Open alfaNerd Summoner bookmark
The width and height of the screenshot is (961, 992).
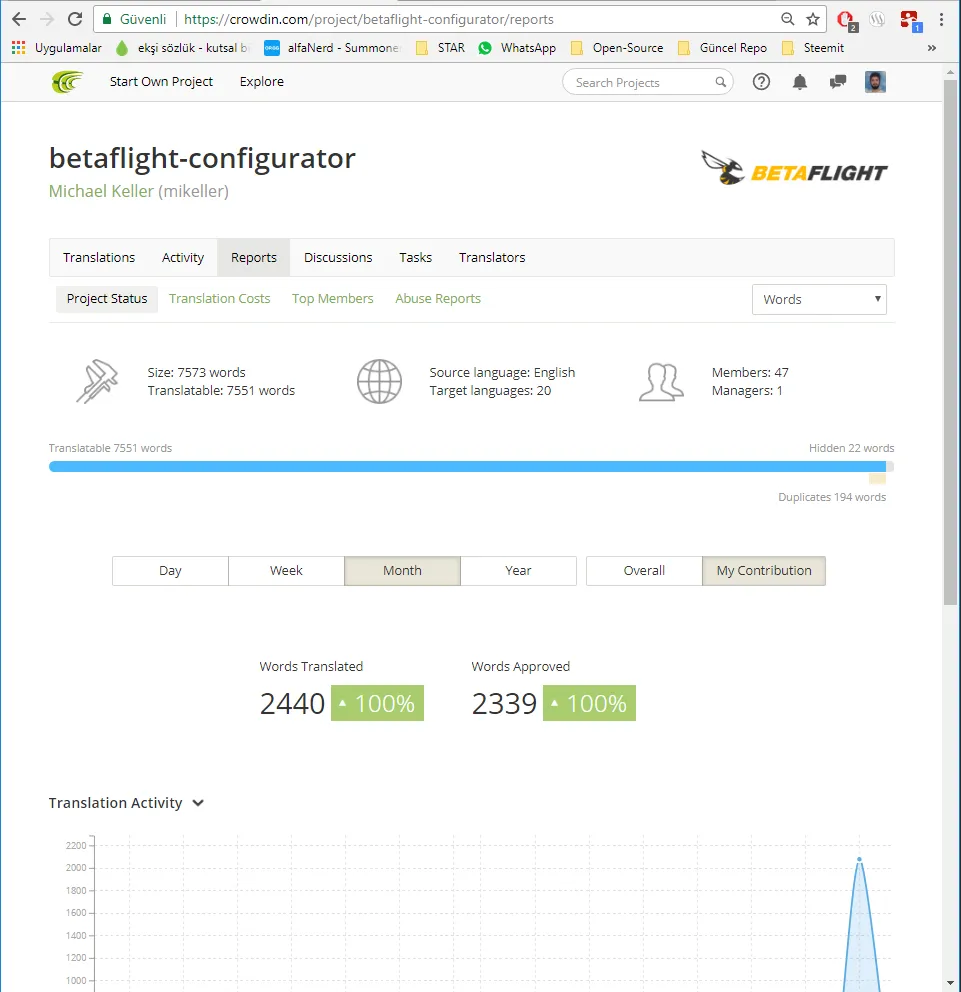(332, 47)
